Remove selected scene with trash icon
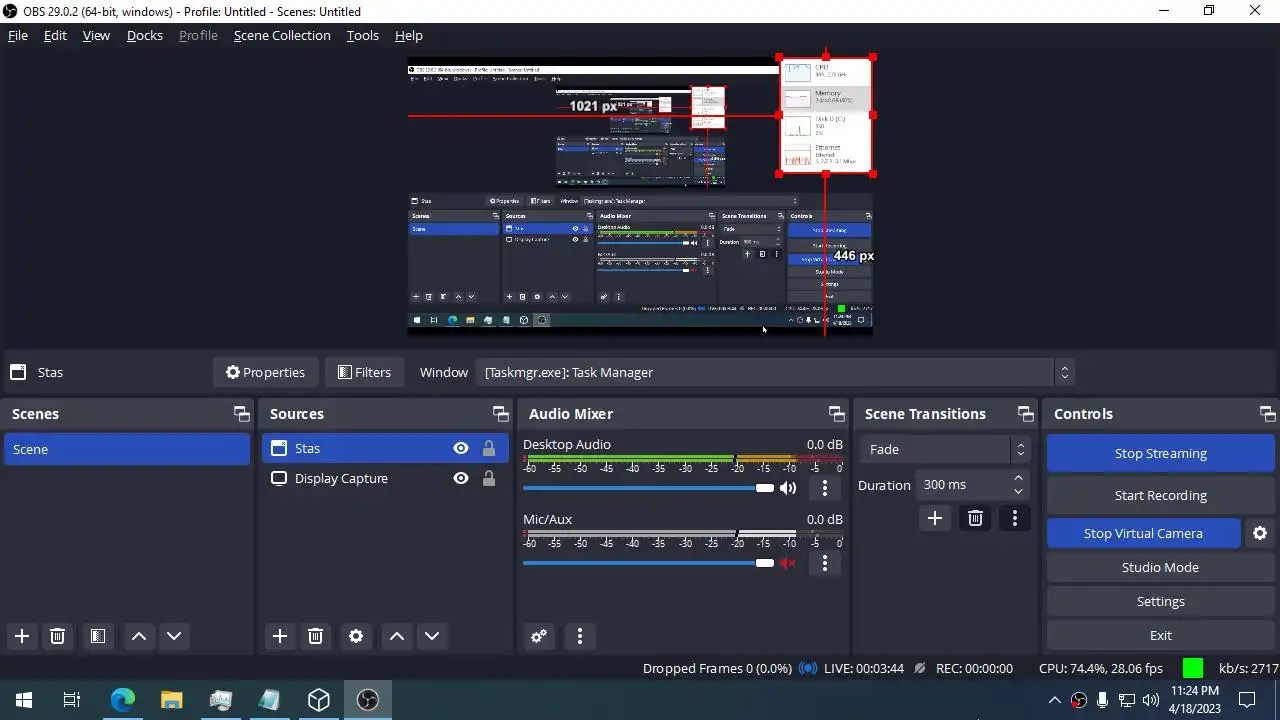 coord(58,636)
